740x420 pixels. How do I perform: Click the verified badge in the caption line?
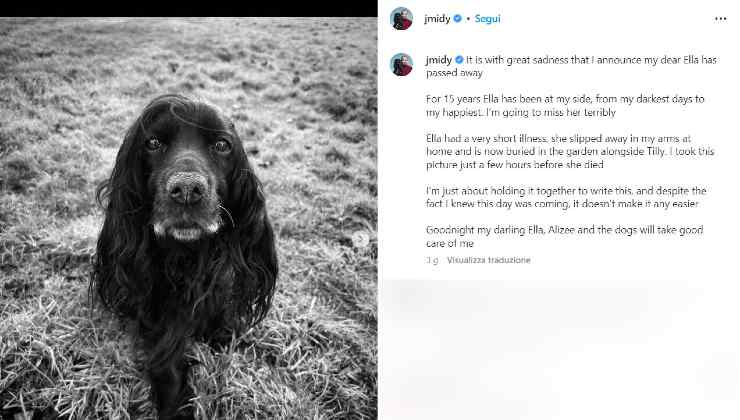459,60
